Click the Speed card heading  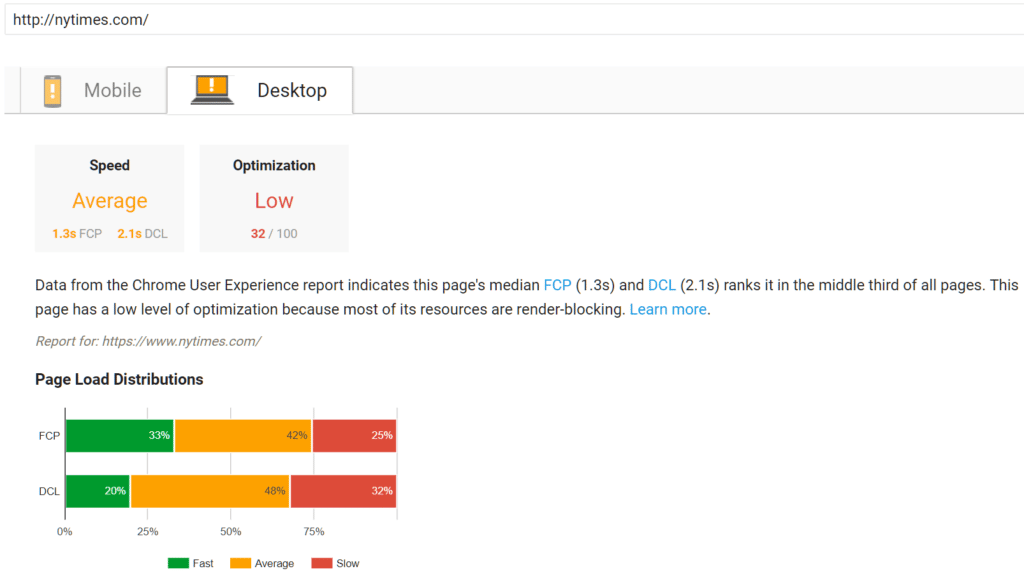tap(110, 165)
